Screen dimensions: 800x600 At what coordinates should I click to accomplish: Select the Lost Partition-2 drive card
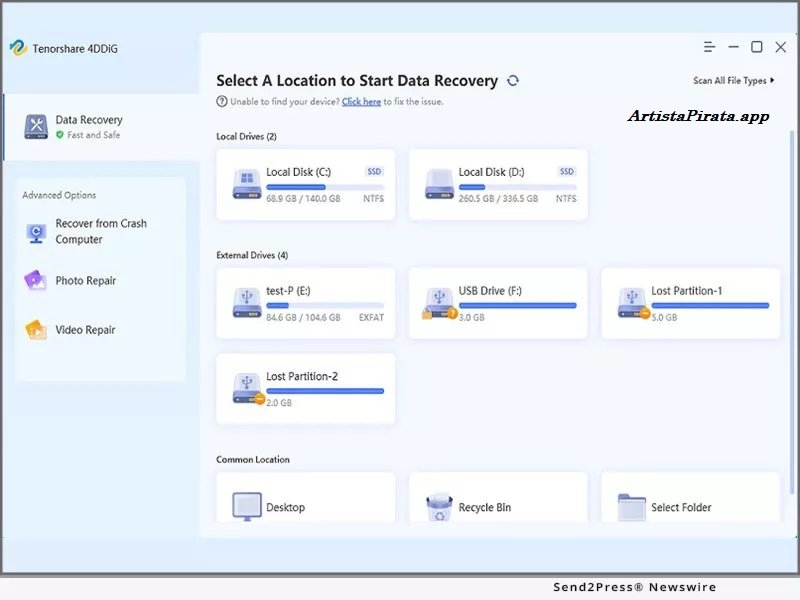coord(306,388)
